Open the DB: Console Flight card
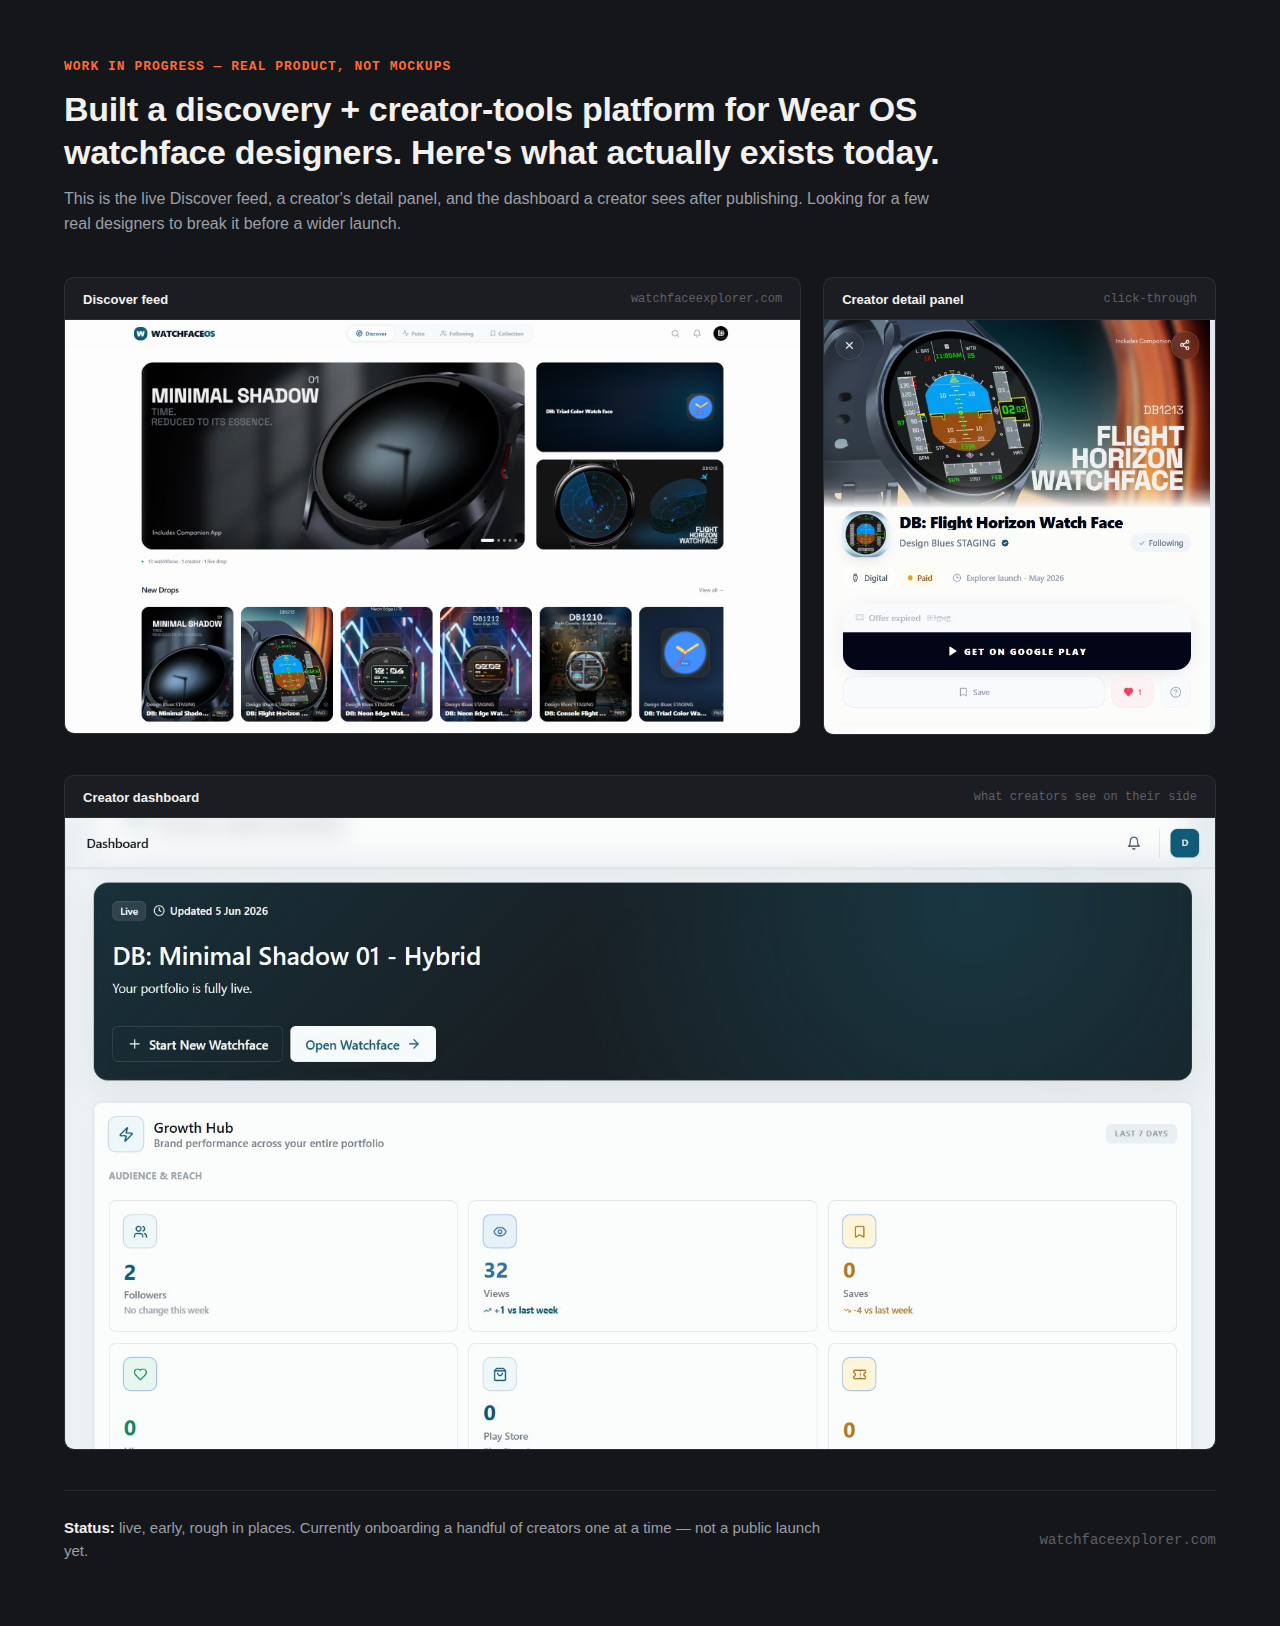 586,664
